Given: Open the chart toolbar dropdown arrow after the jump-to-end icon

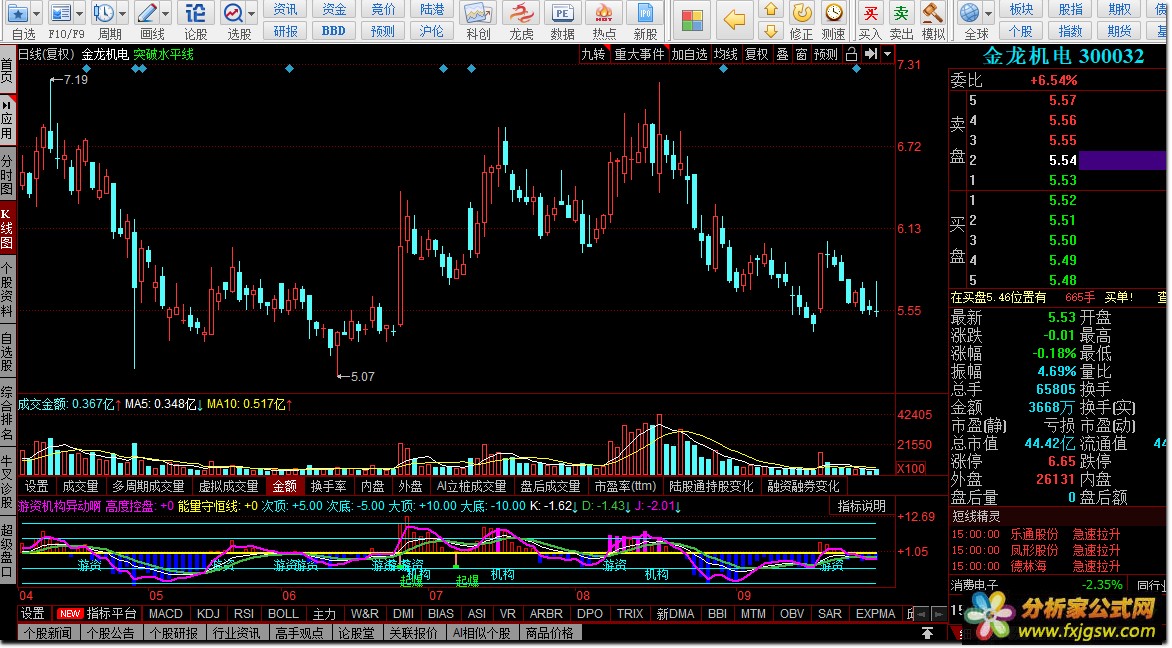Looking at the screenshot, I should (x=887, y=54).
